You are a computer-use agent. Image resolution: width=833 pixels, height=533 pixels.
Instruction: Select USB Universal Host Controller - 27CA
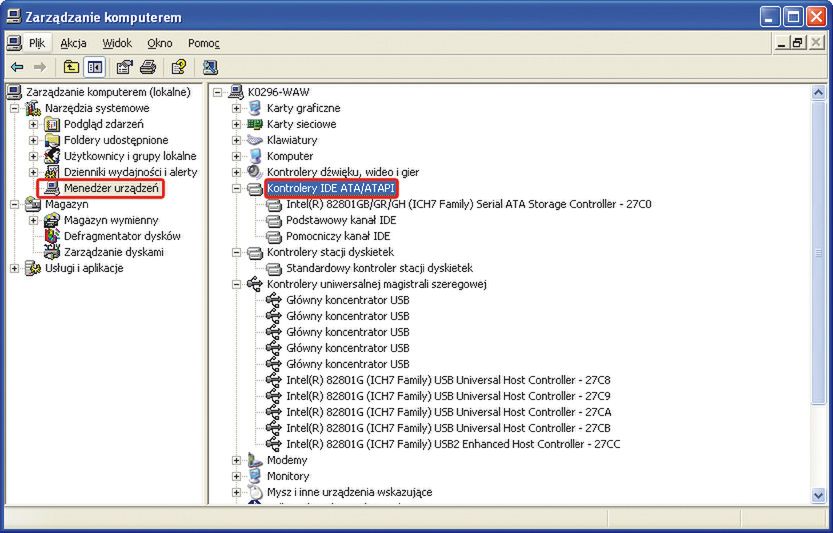449,412
